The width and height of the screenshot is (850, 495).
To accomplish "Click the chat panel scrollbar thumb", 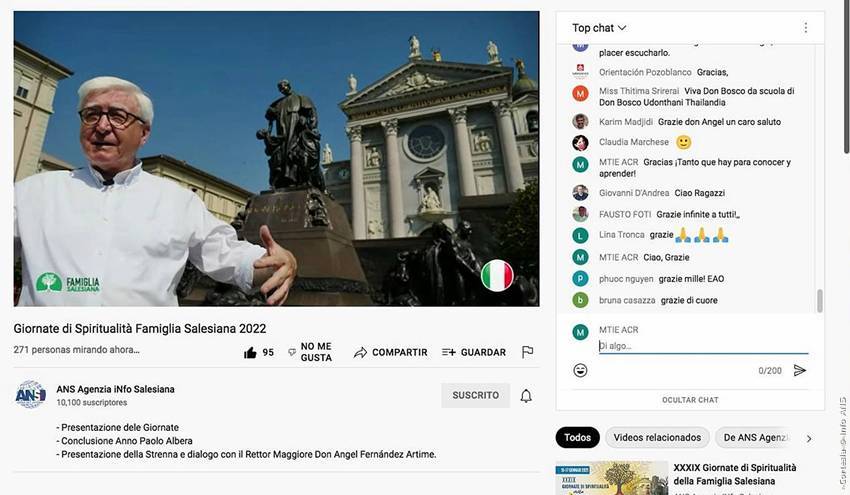I will point(820,301).
